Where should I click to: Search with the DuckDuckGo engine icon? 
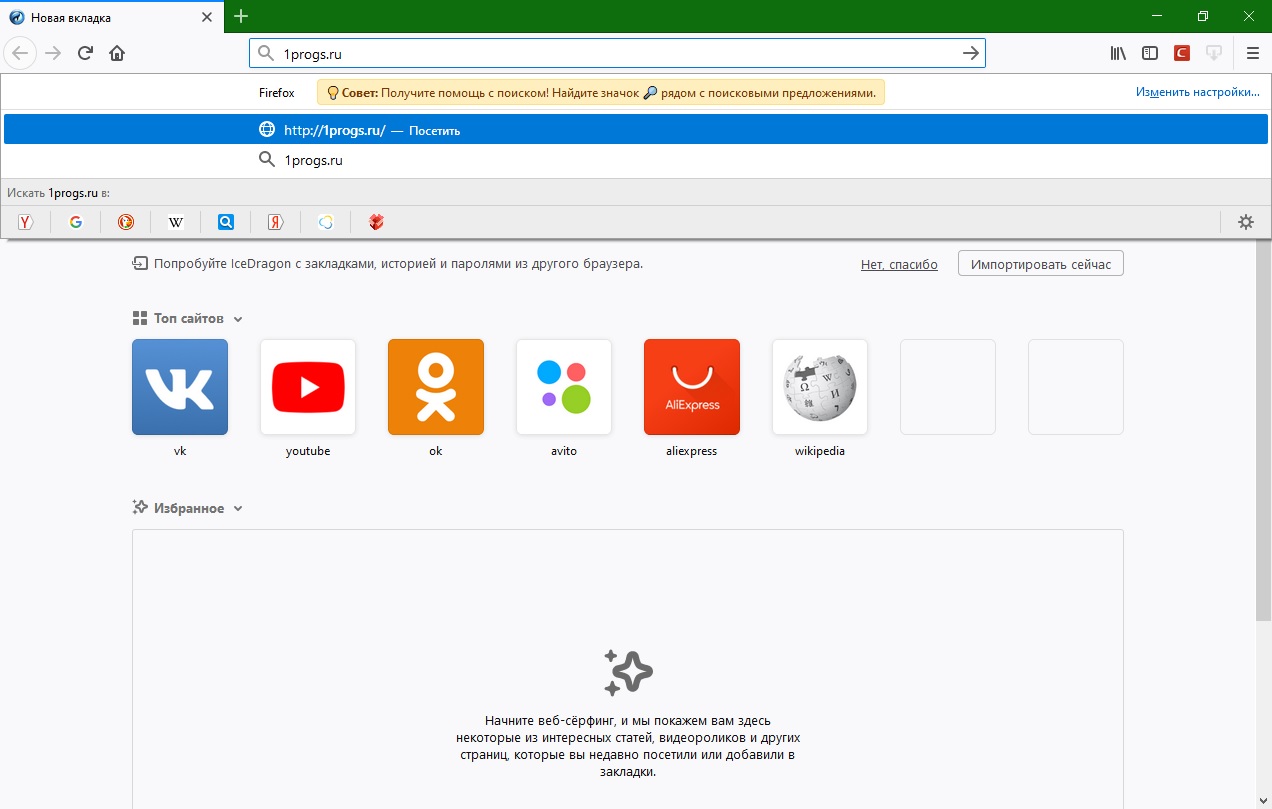coord(126,222)
